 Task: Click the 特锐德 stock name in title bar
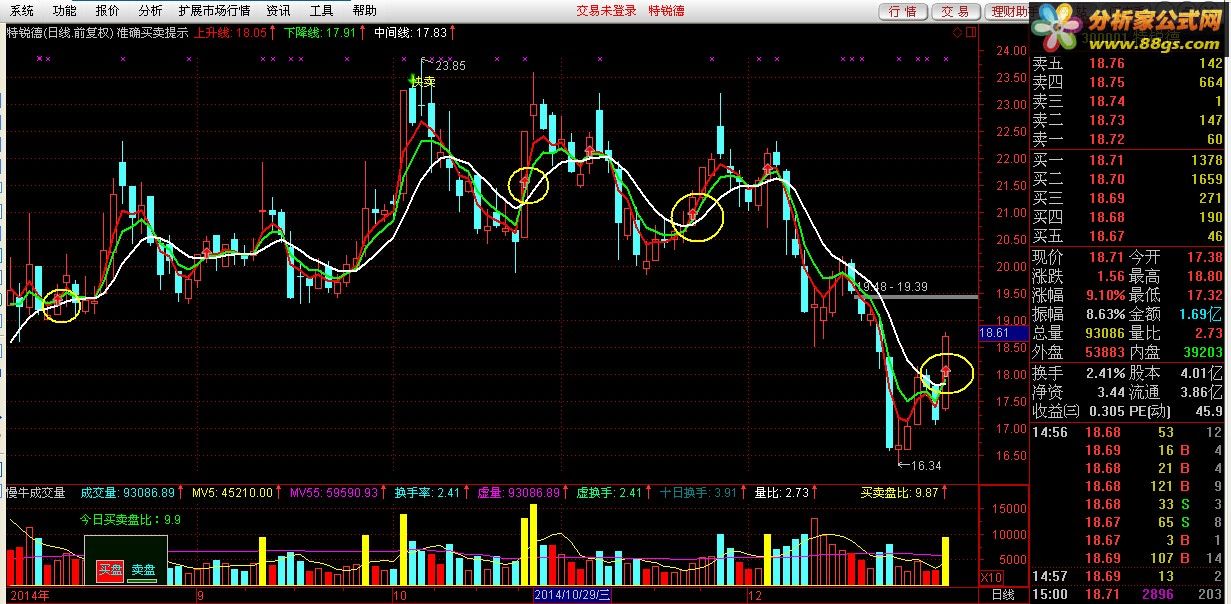(668, 11)
